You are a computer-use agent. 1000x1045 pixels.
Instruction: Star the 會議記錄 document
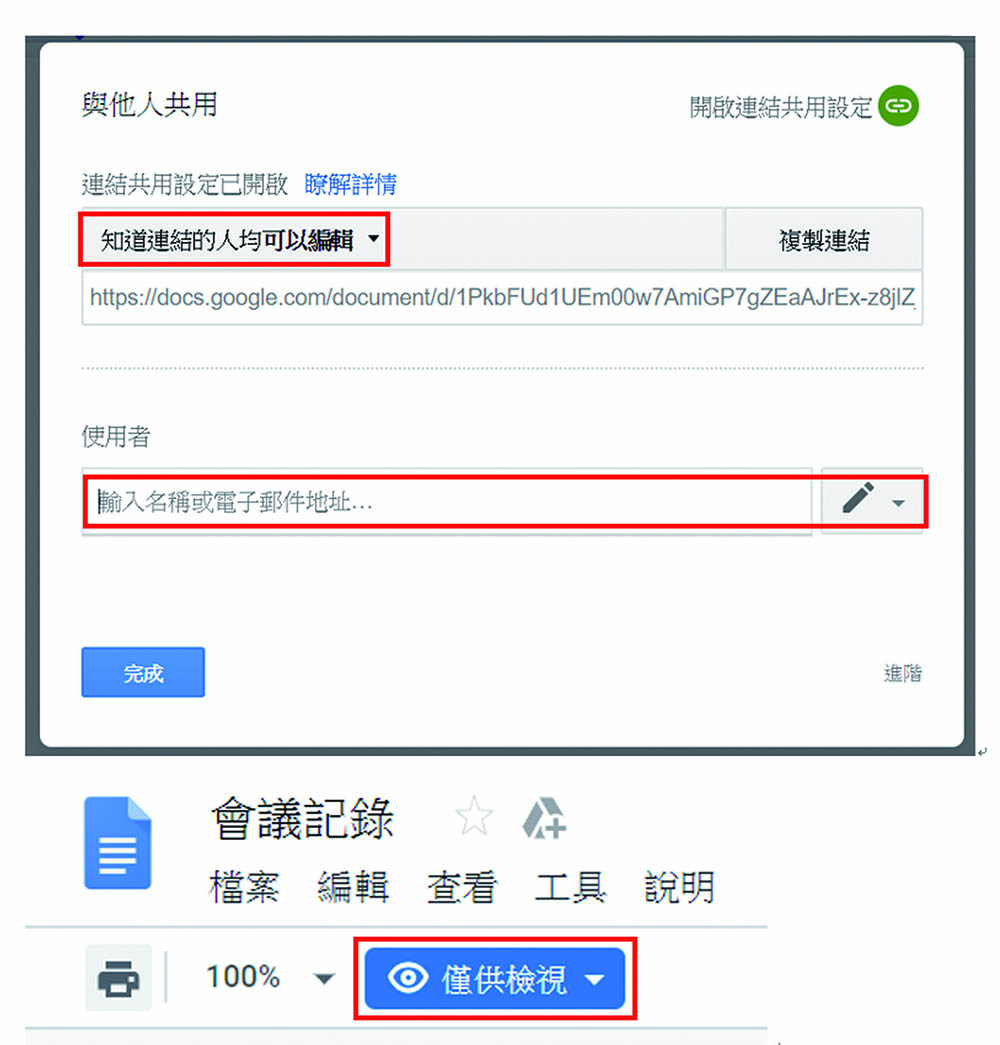coord(474,816)
